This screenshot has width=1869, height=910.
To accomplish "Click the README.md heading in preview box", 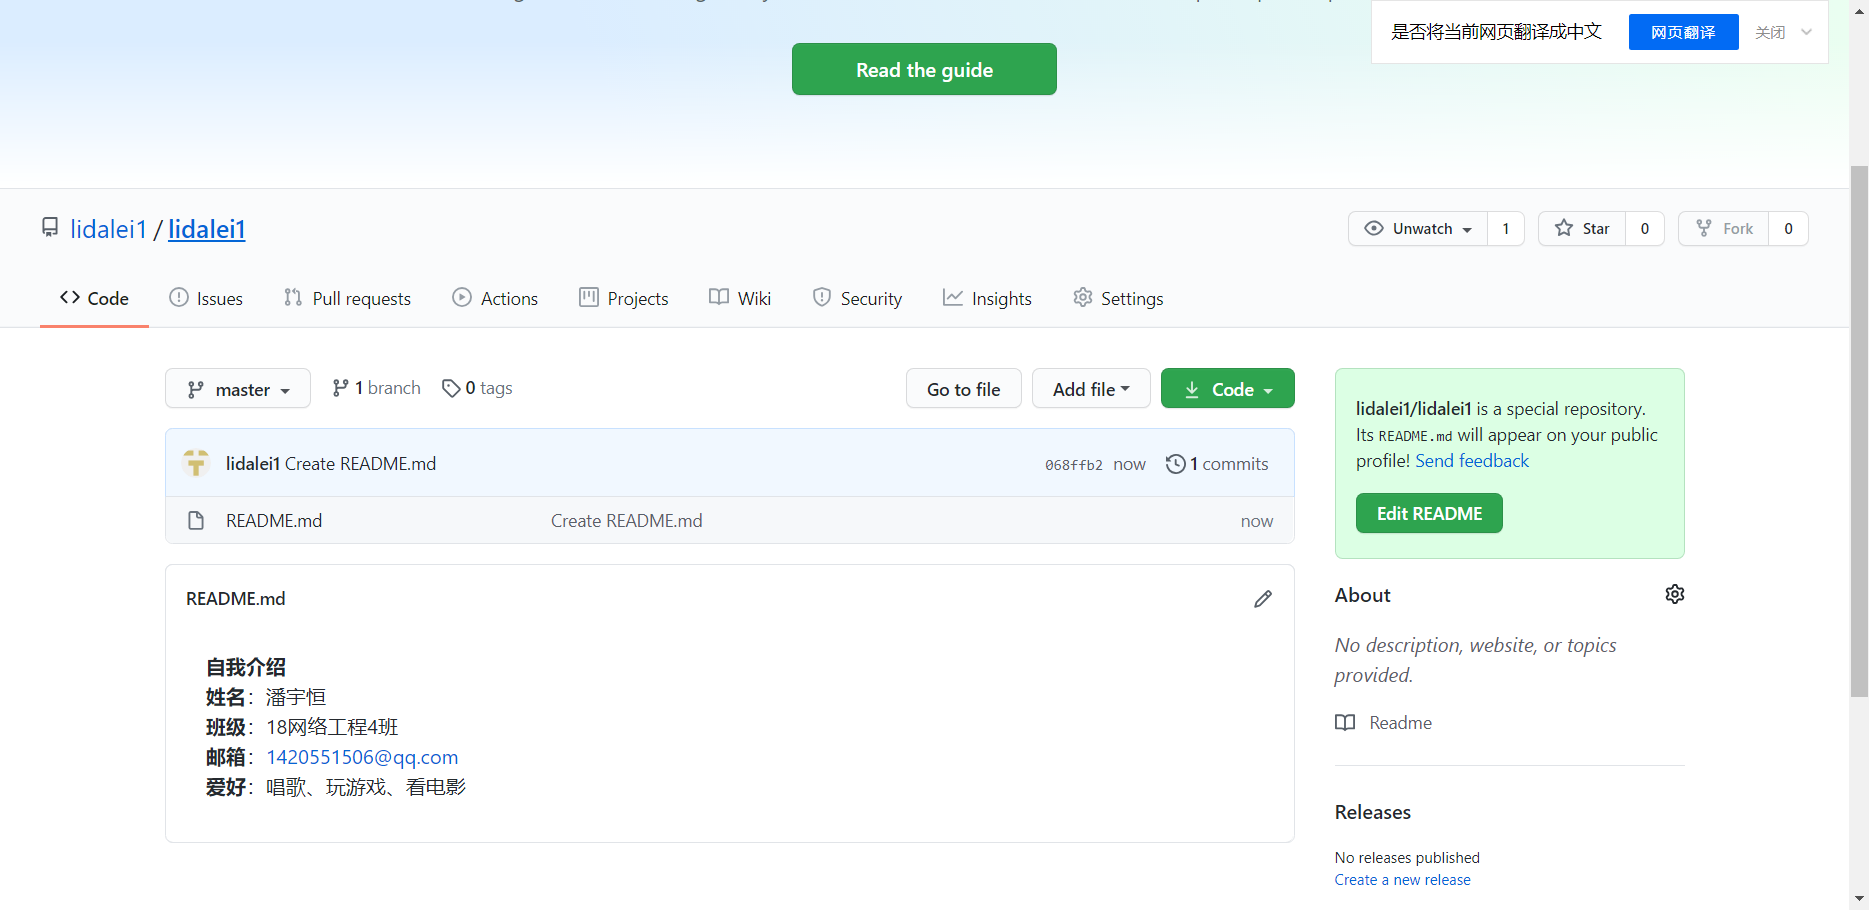I will click(236, 598).
